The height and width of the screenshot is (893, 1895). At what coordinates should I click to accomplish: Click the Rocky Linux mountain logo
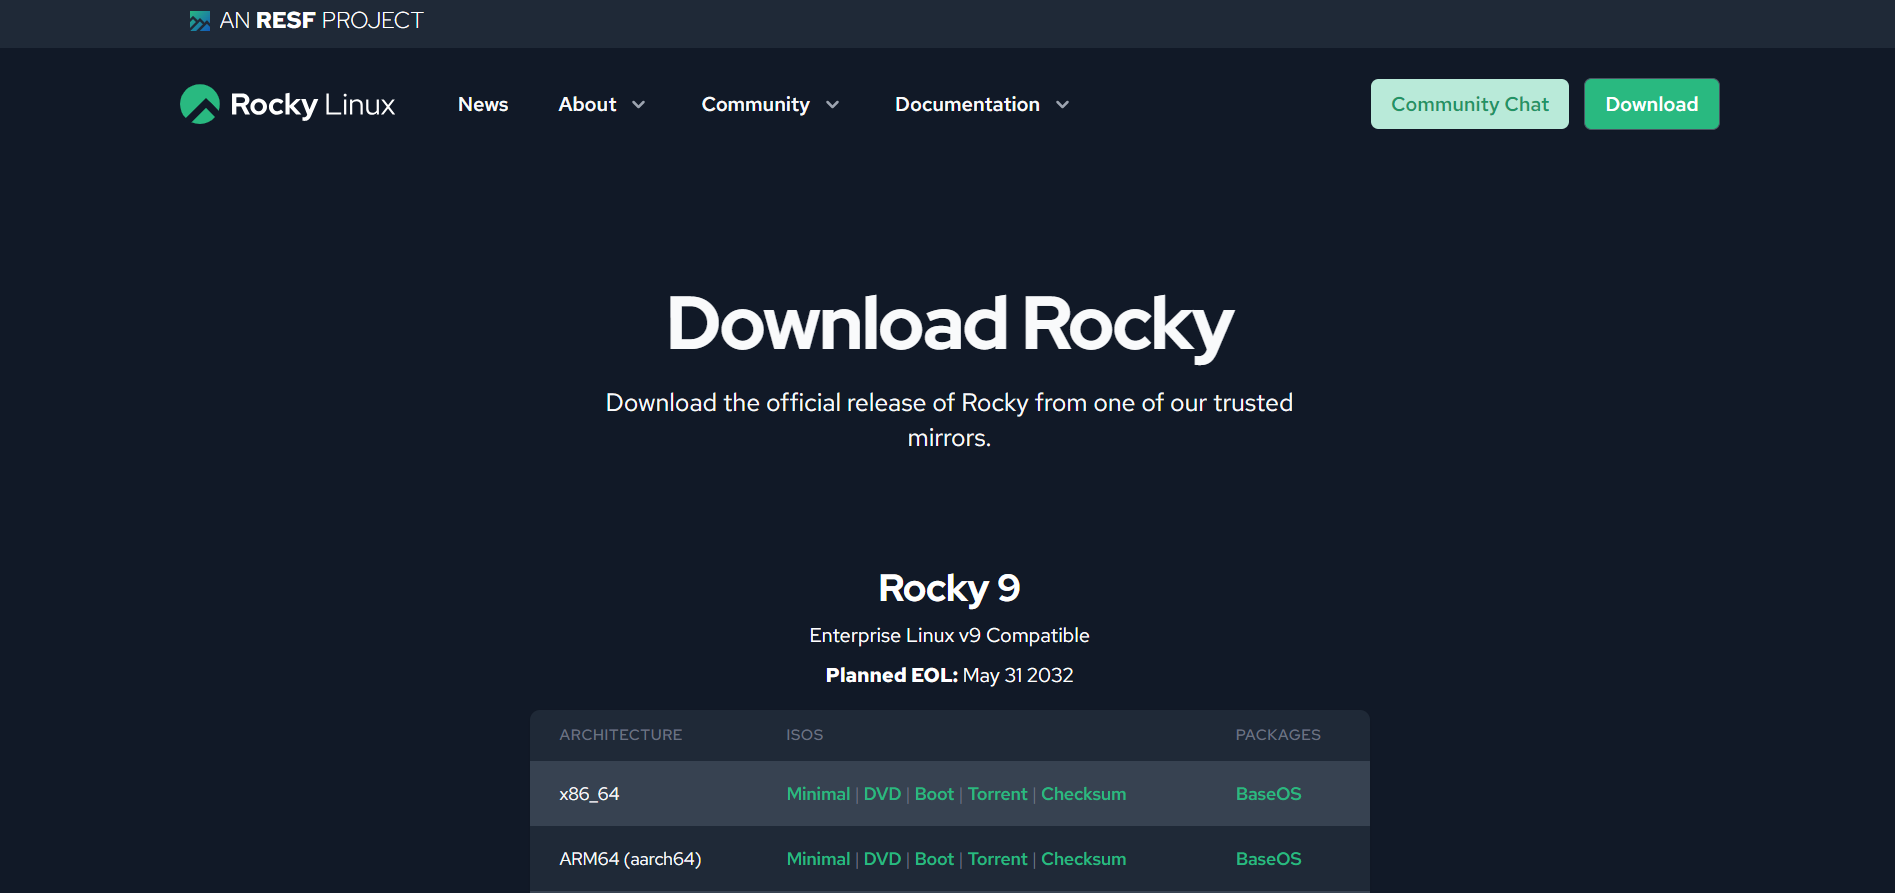pyautogui.click(x=200, y=104)
